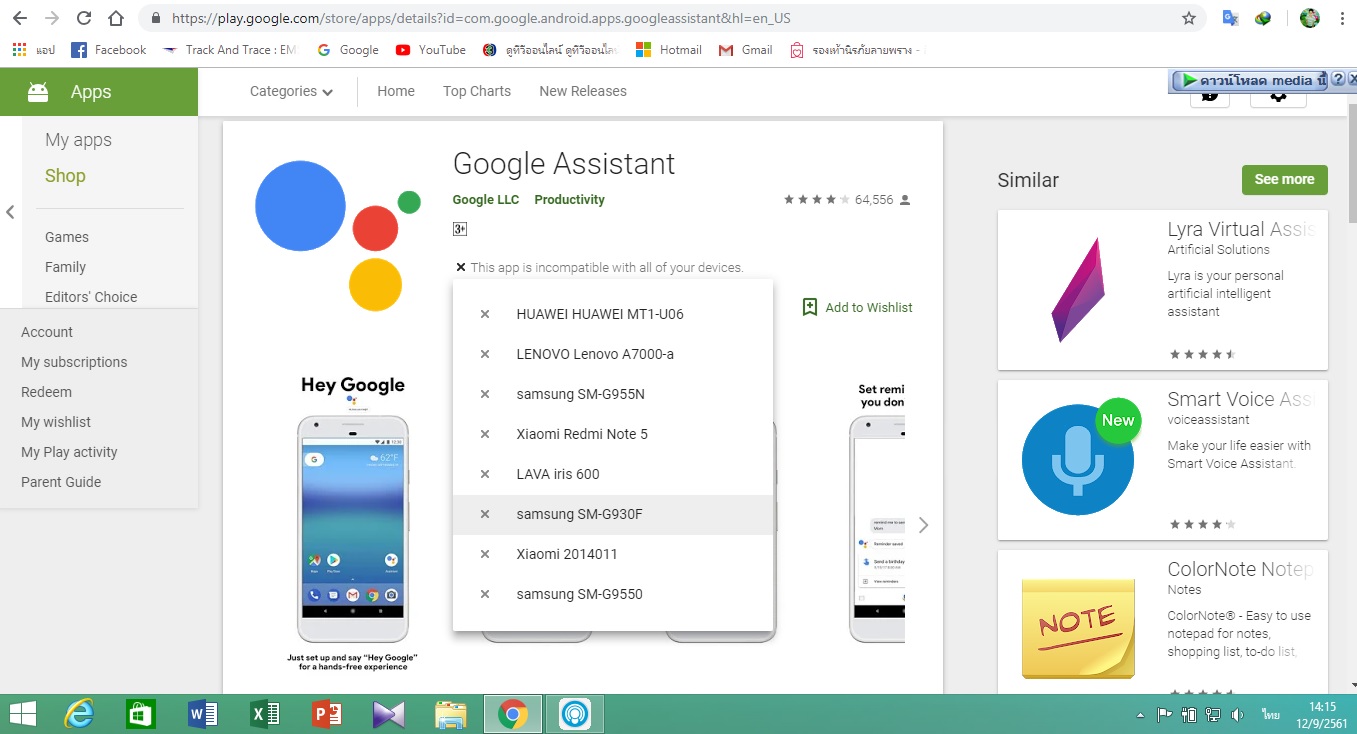Open Account in the sidebar
Screen dimensions: 1357x734
pos(47,332)
